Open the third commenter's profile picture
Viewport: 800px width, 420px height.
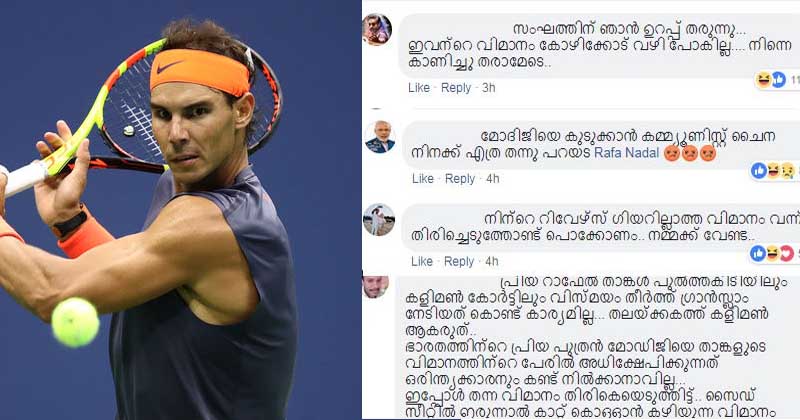[379, 220]
